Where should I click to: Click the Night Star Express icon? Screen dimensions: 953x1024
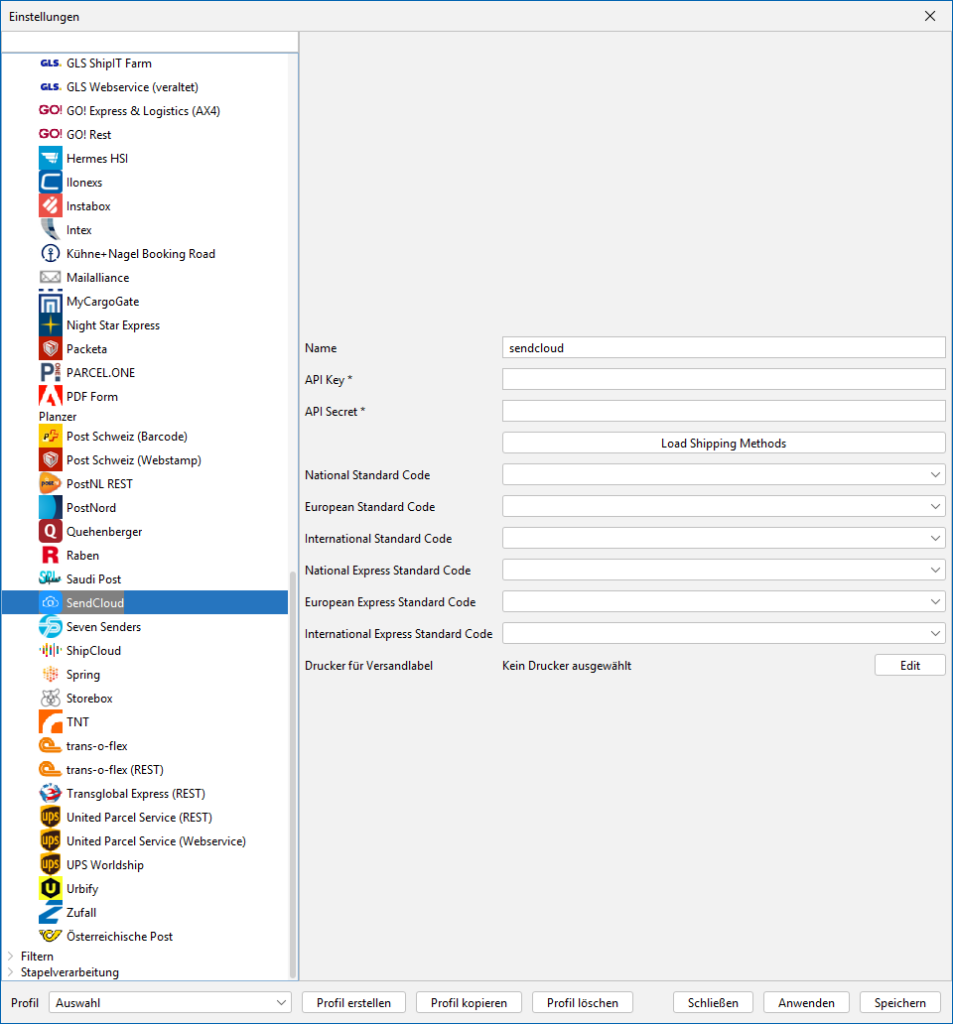50,325
